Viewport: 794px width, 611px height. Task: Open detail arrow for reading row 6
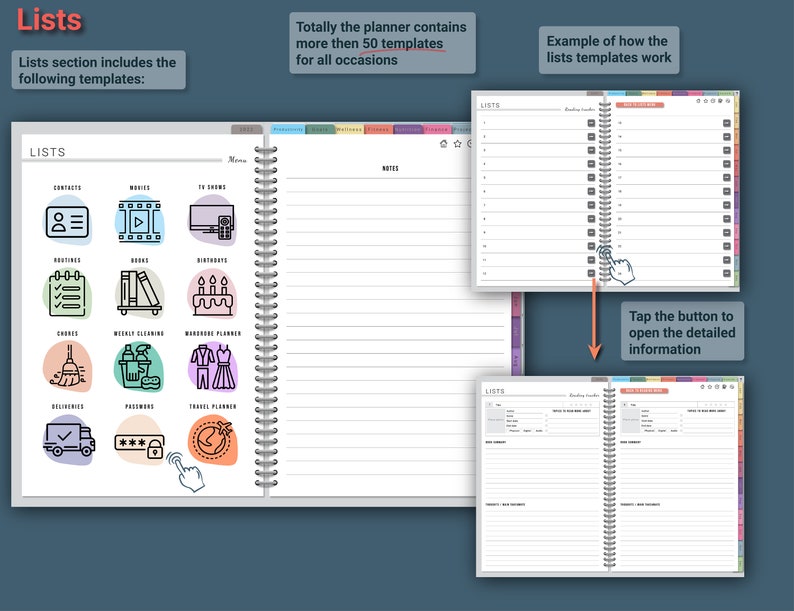pos(591,191)
